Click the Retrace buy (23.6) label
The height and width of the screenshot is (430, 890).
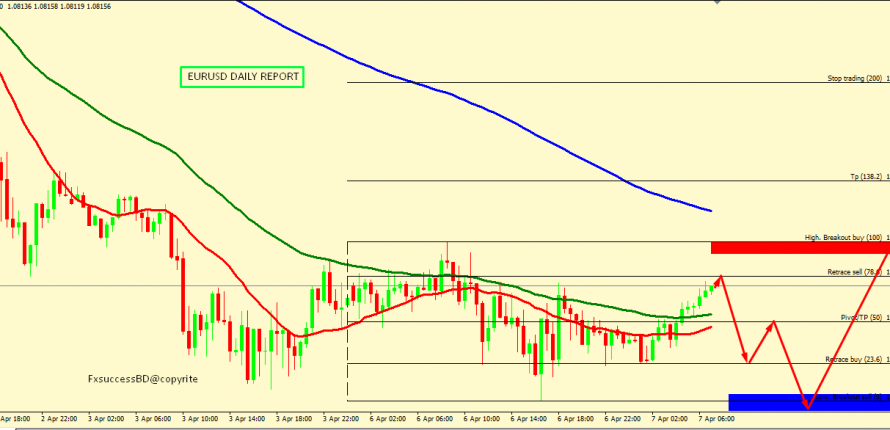853,359
